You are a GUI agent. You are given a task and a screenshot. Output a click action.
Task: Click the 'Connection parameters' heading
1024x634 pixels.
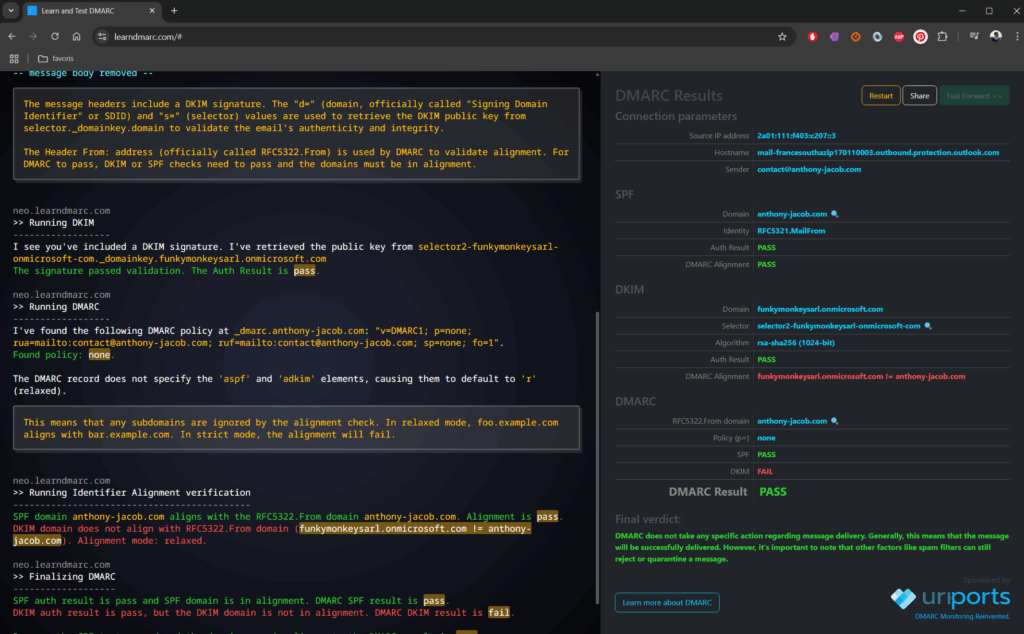pos(676,116)
